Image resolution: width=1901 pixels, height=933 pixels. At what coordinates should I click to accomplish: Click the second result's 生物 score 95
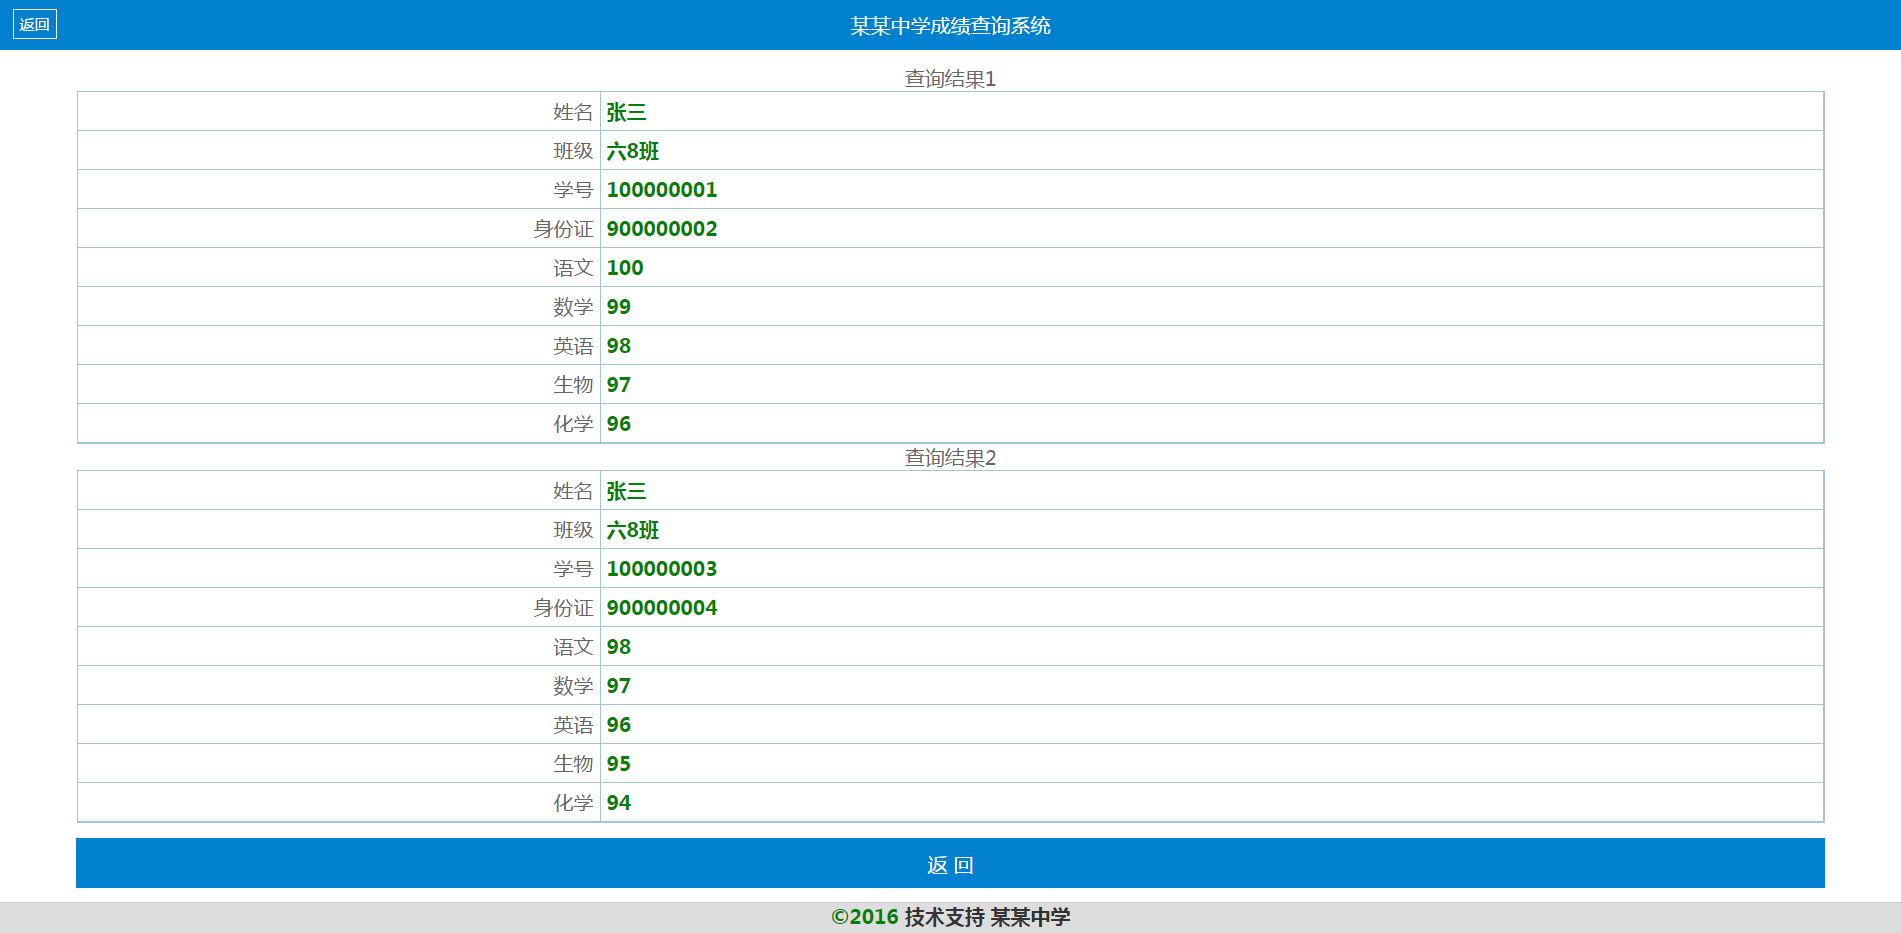click(619, 764)
